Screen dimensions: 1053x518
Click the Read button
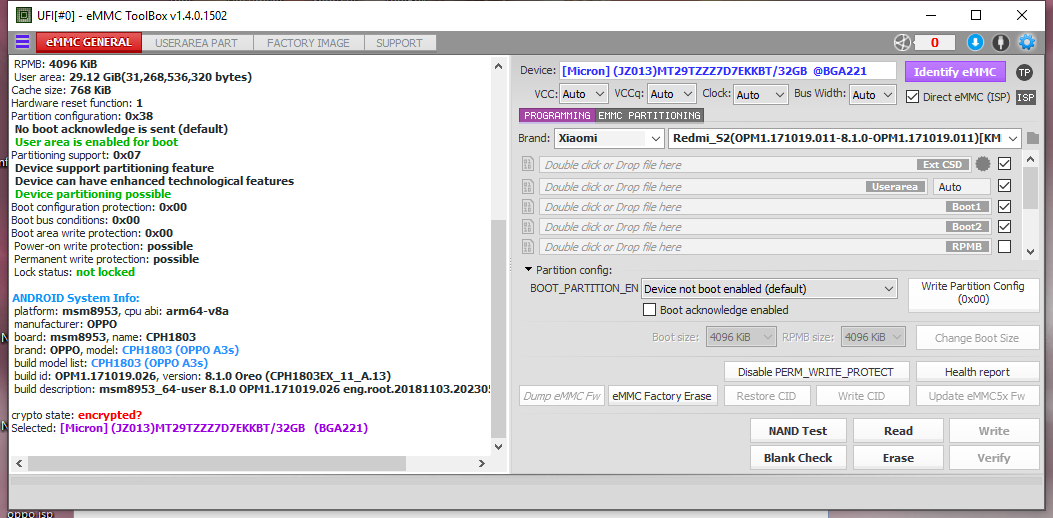point(898,431)
